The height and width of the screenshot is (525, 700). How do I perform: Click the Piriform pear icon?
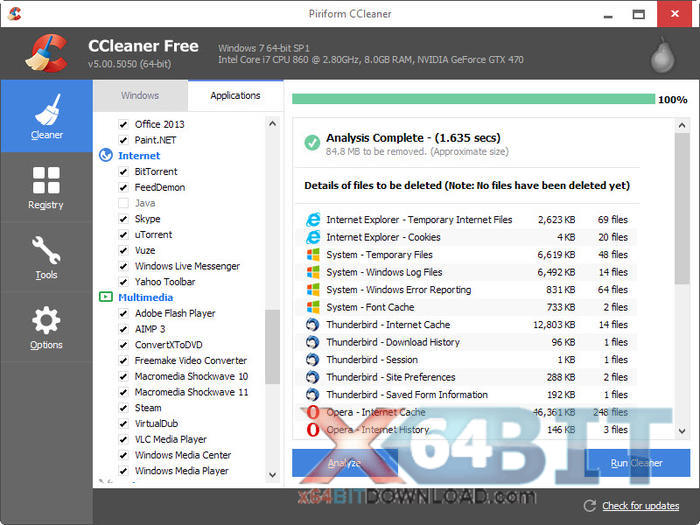662,55
